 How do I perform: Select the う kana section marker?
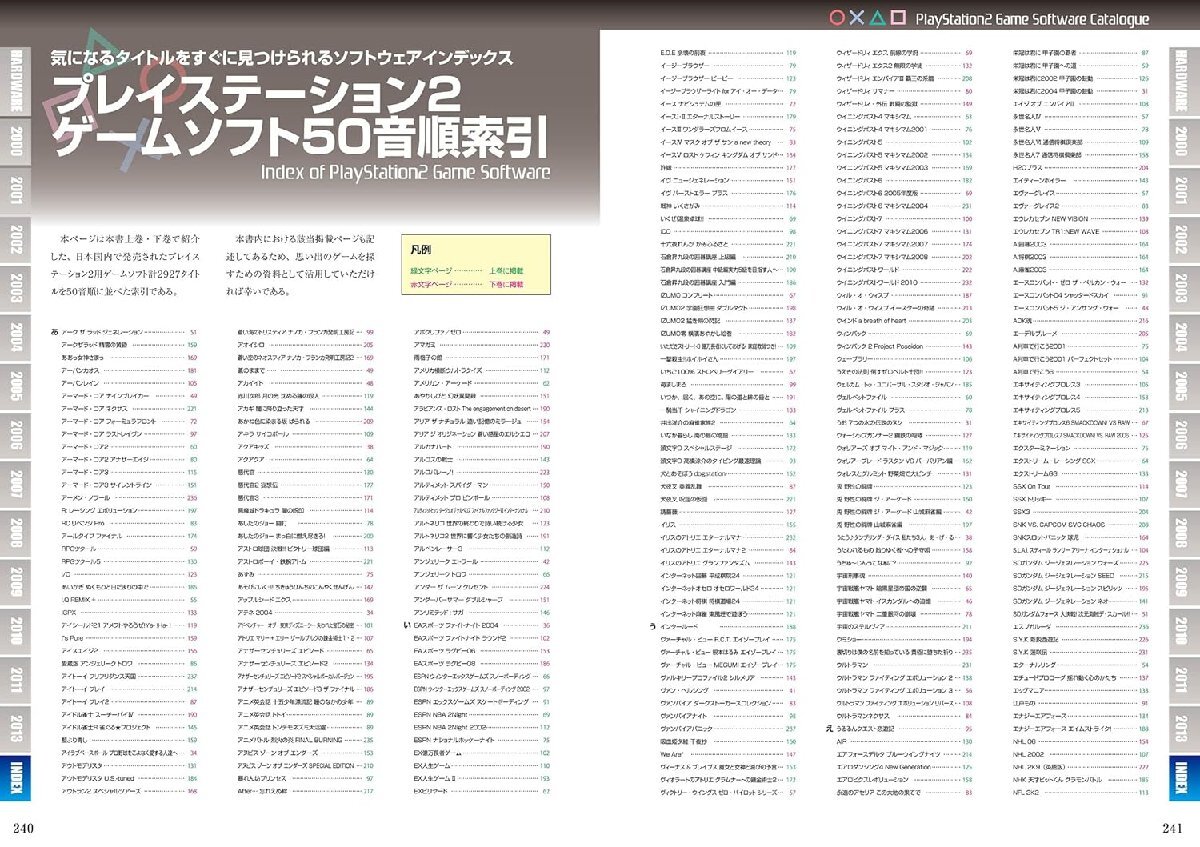652,626
